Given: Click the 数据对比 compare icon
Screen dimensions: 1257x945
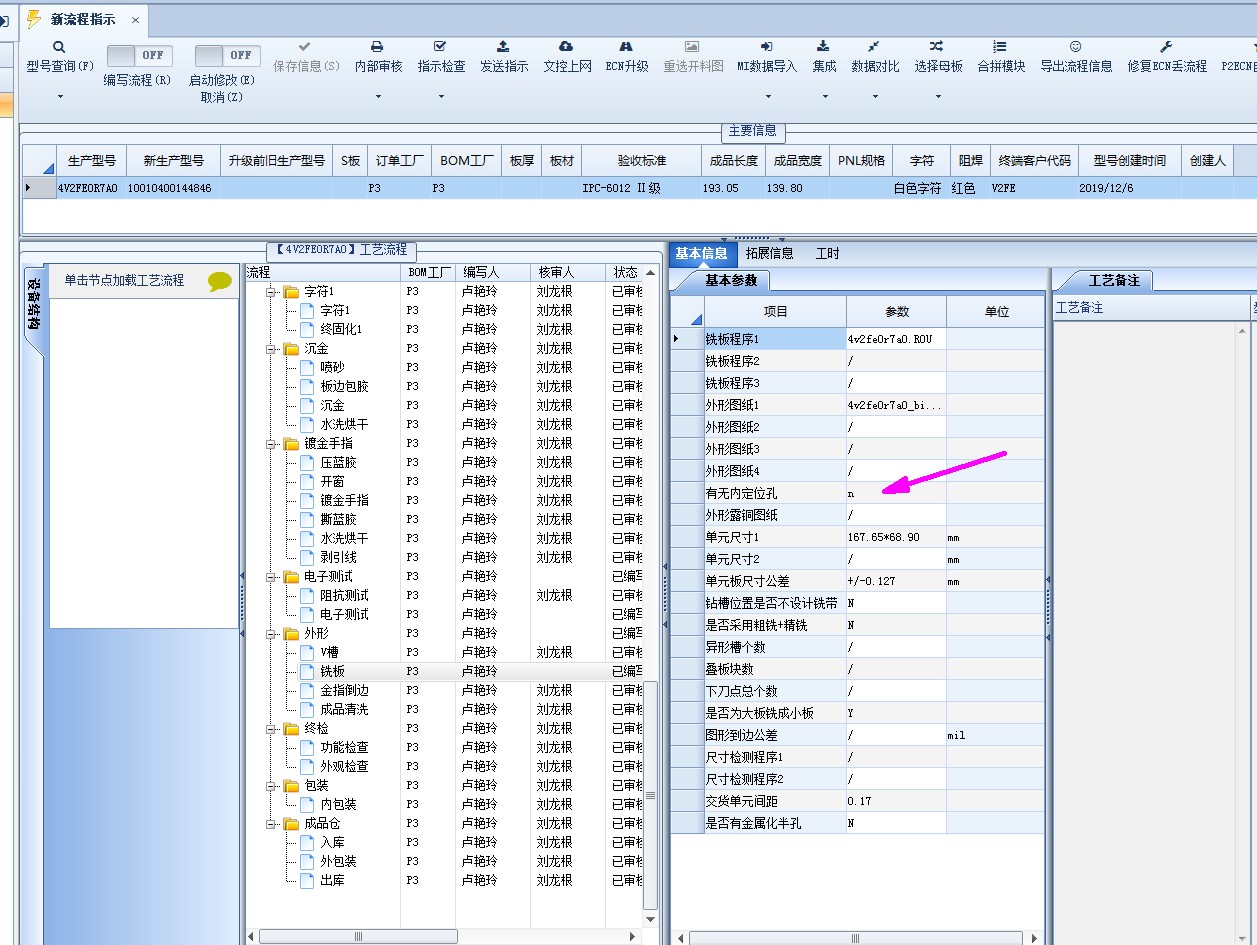Looking at the screenshot, I should pos(874,47).
